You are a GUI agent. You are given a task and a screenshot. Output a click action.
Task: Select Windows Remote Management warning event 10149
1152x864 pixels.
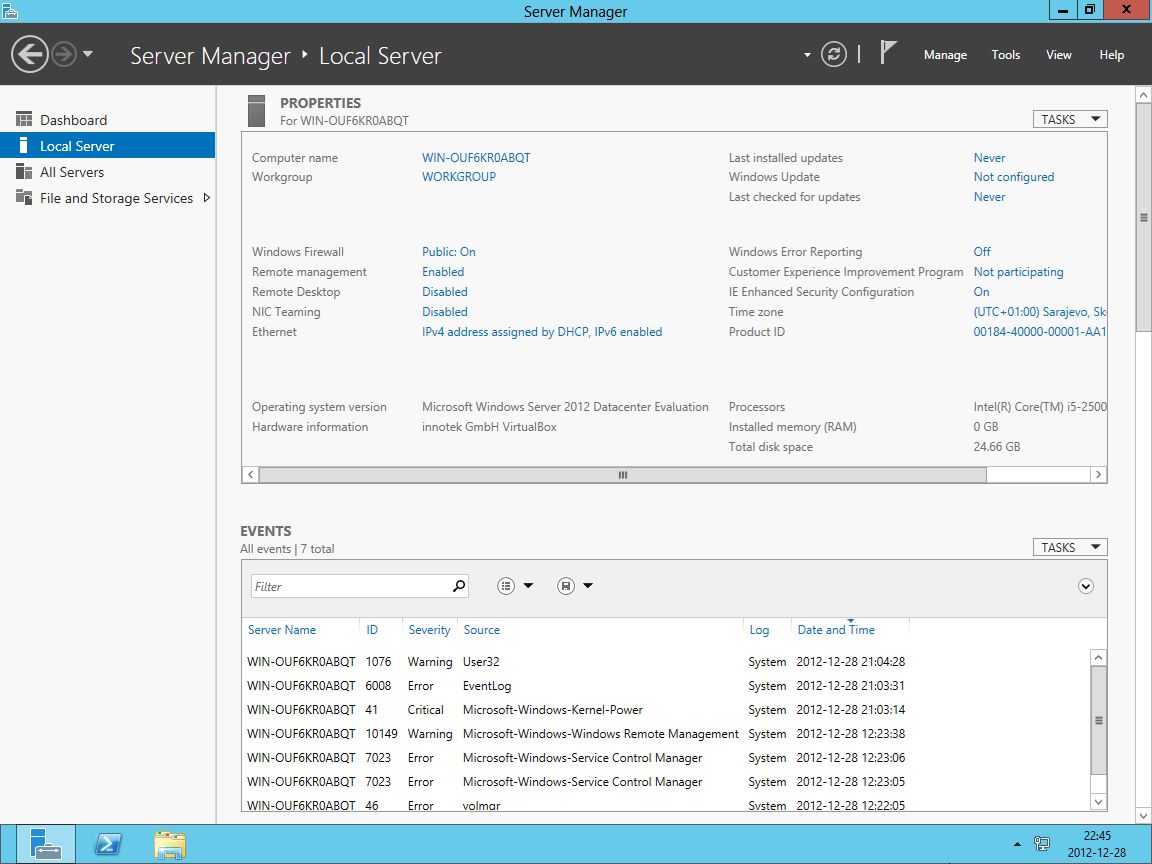click(x=576, y=733)
